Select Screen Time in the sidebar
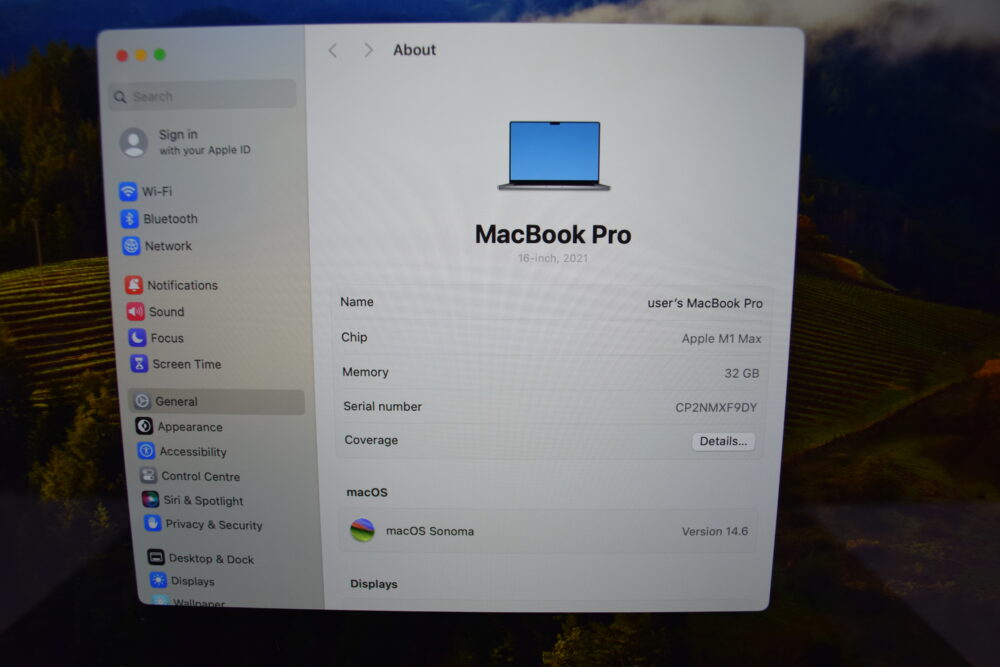This screenshot has height=667, width=1000. (216, 363)
